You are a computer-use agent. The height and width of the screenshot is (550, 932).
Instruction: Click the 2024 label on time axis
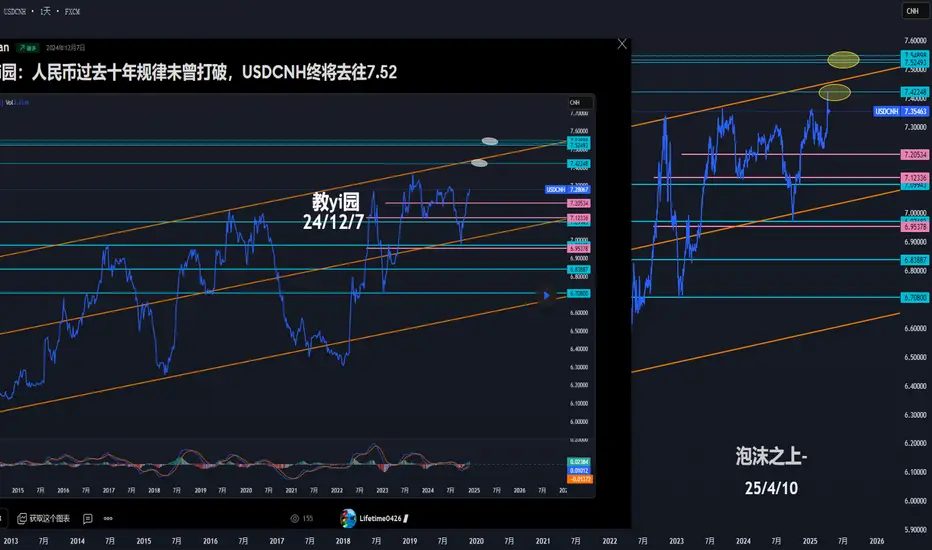click(743, 541)
